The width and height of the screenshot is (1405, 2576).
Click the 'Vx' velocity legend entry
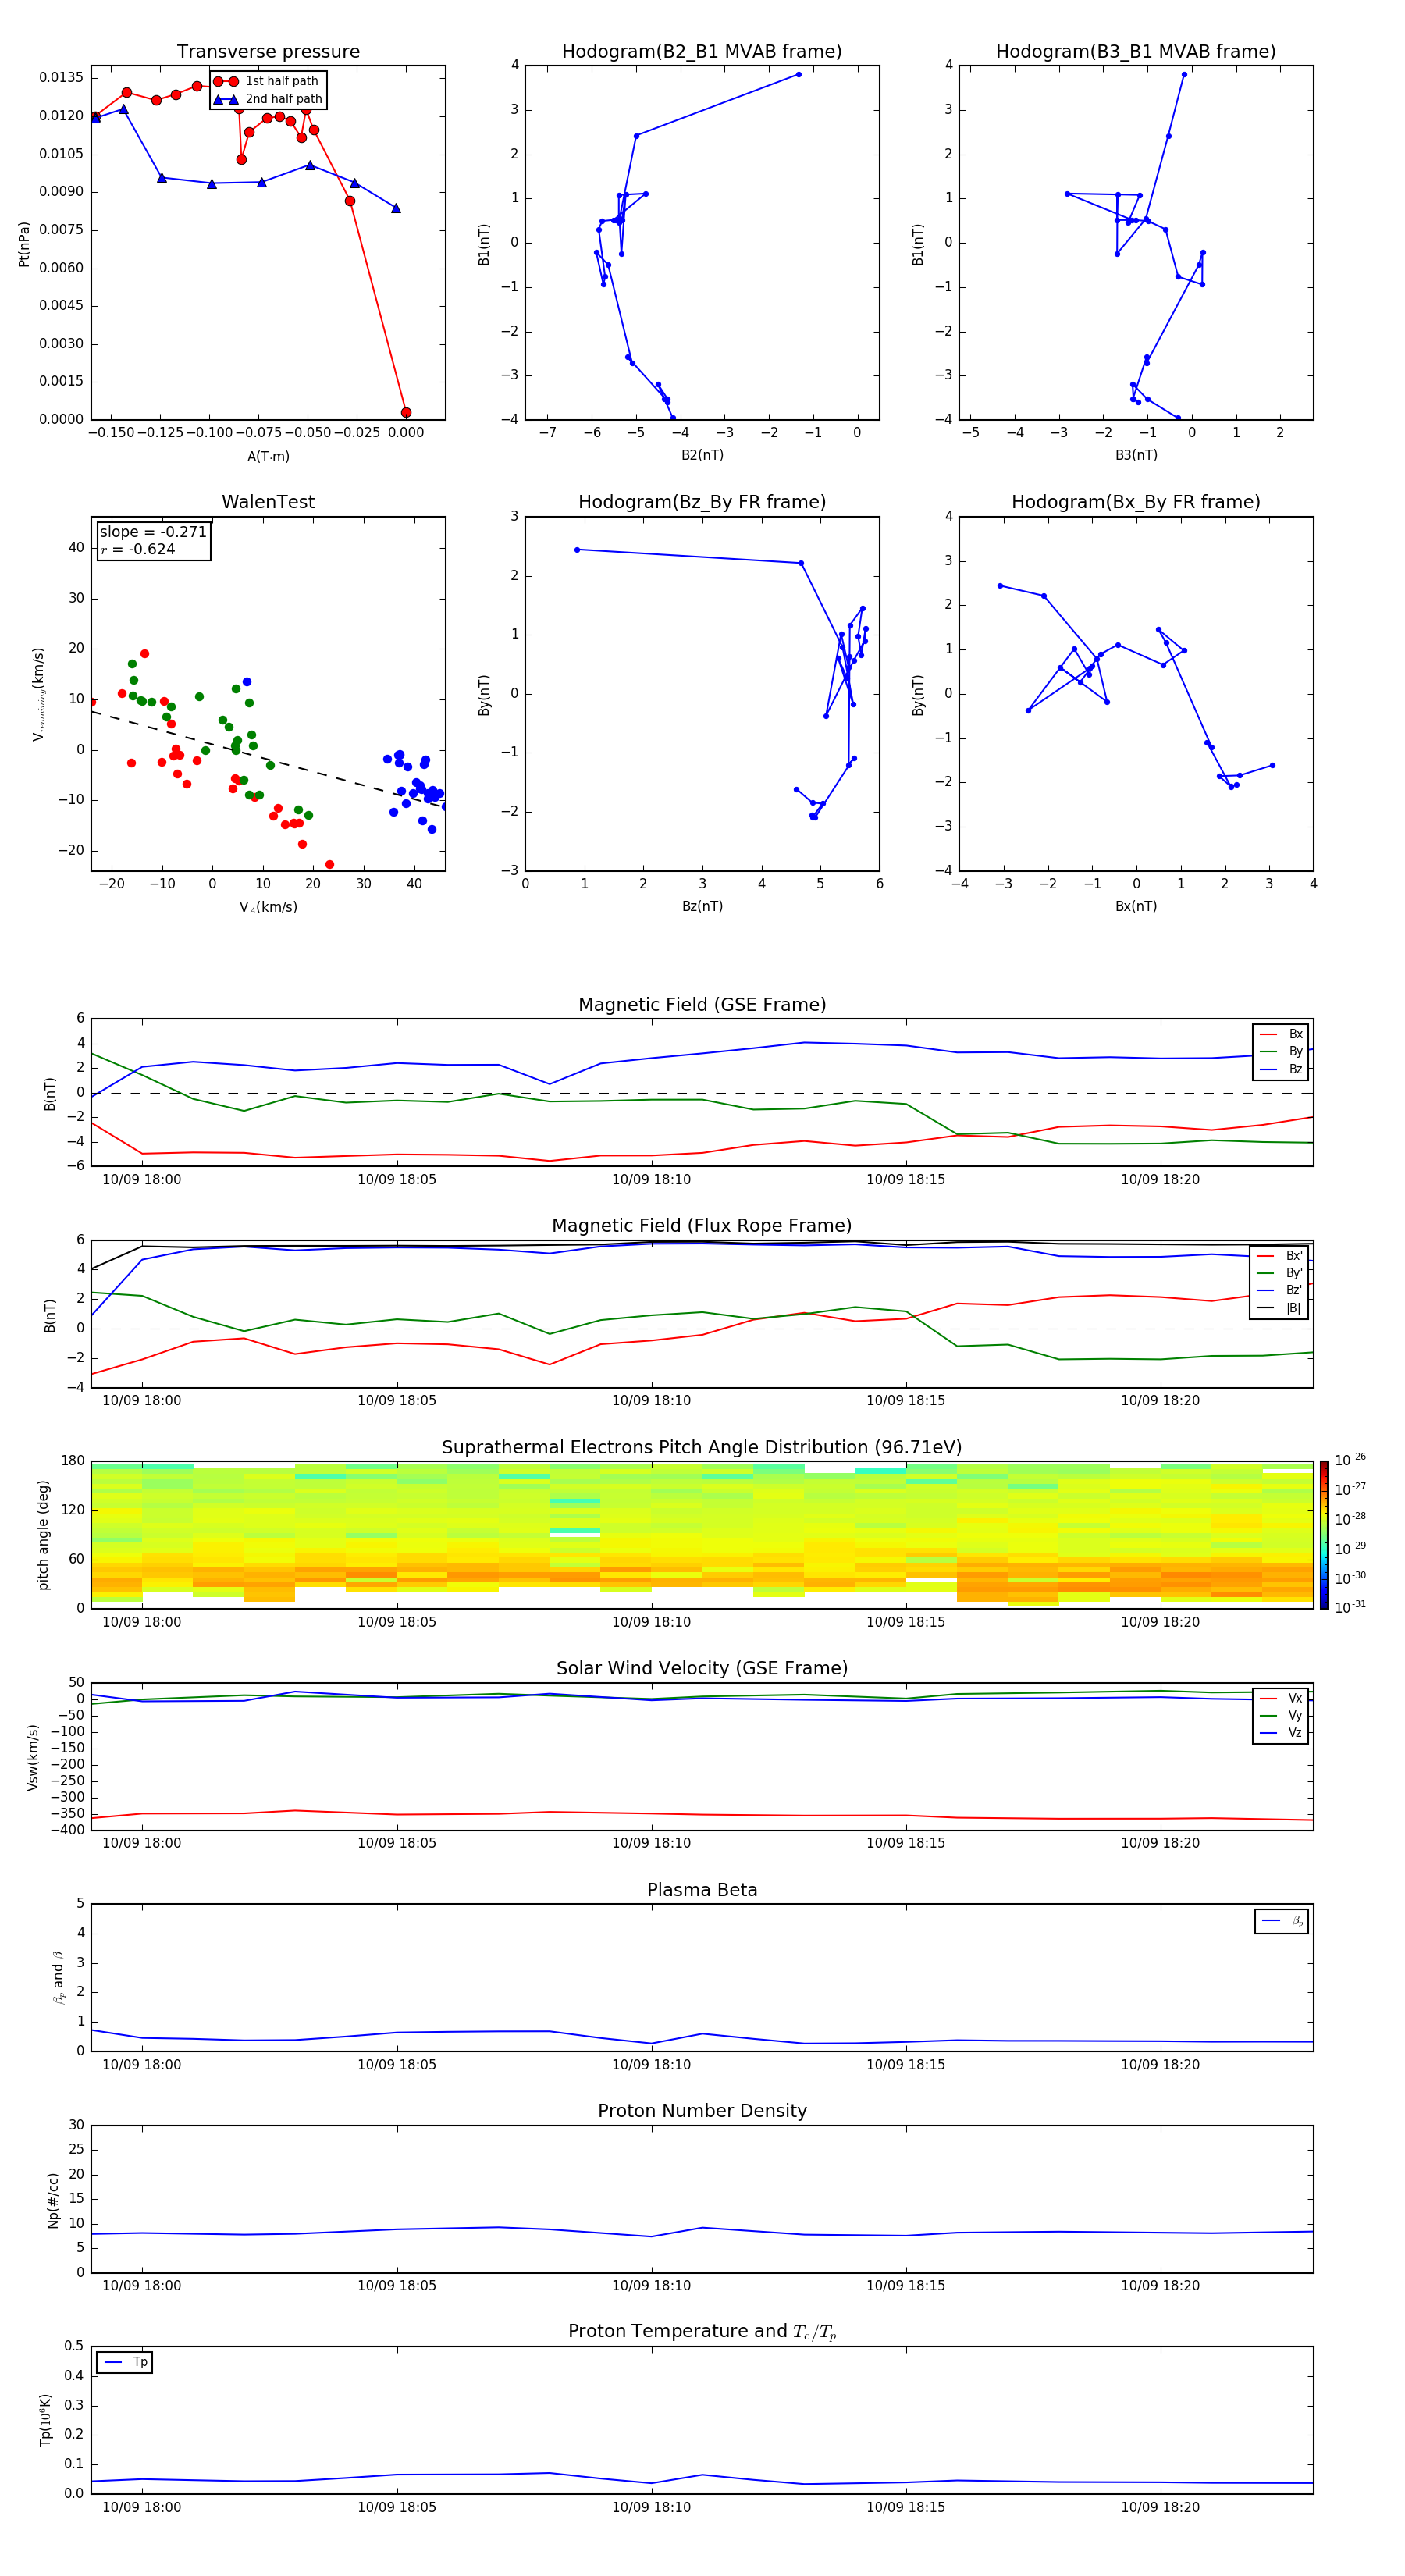(x=1281, y=1698)
